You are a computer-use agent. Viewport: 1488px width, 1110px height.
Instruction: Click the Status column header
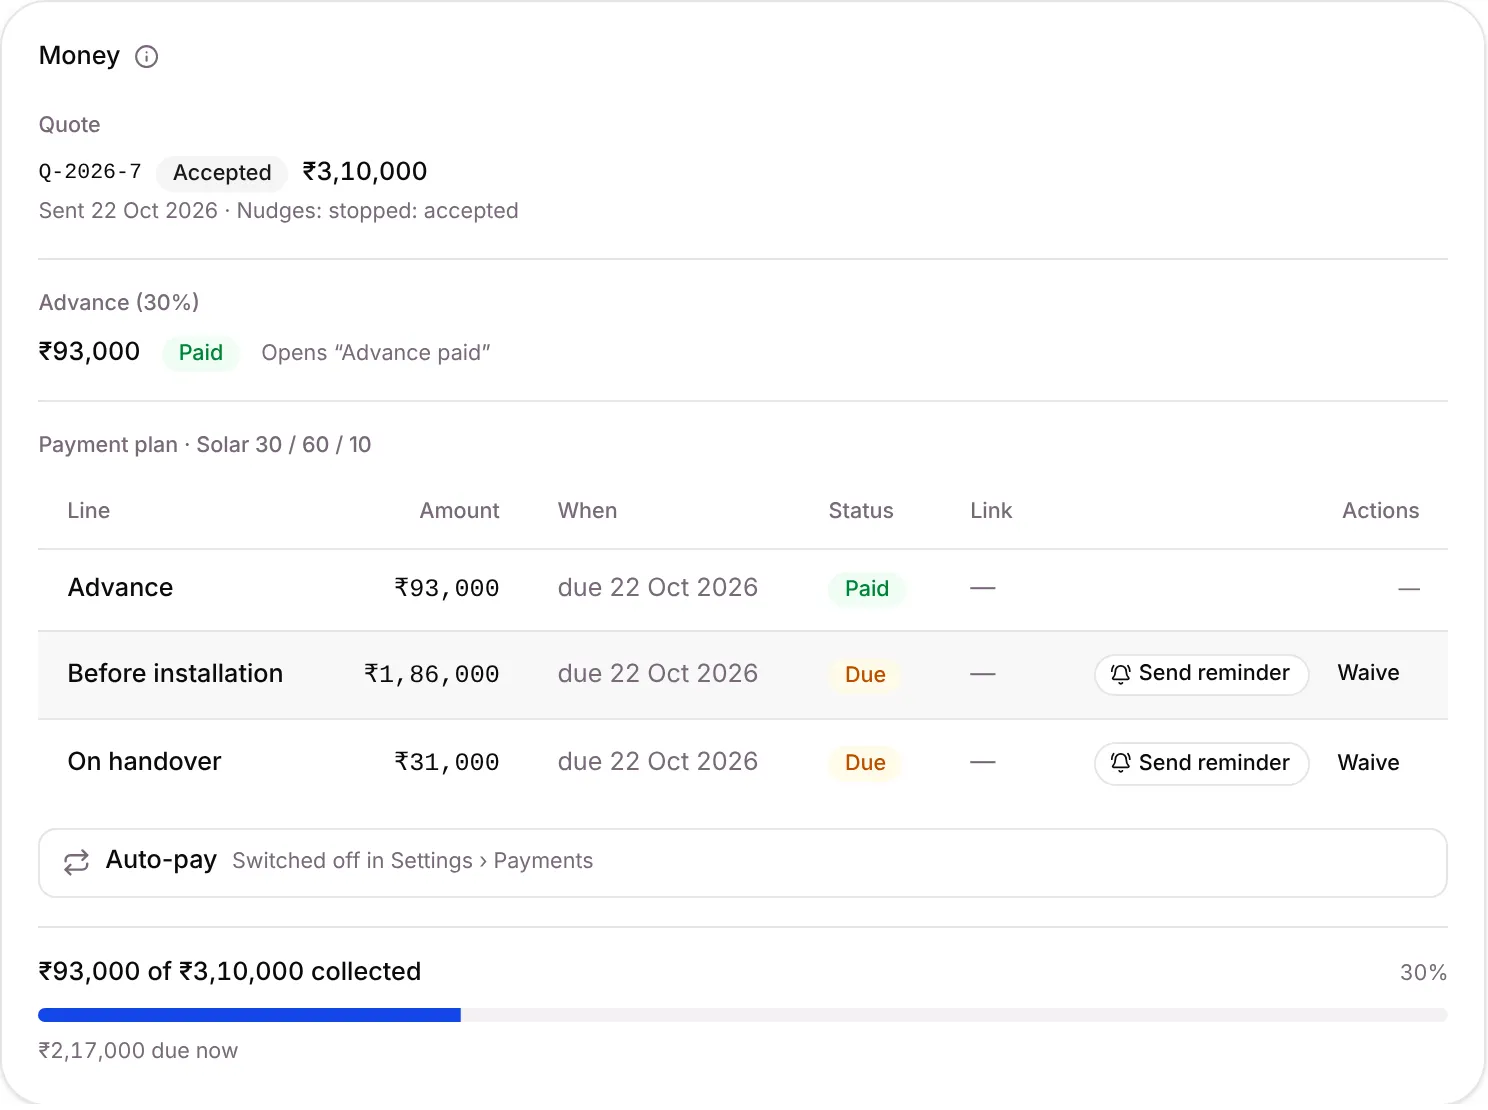click(x=861, y=511)
